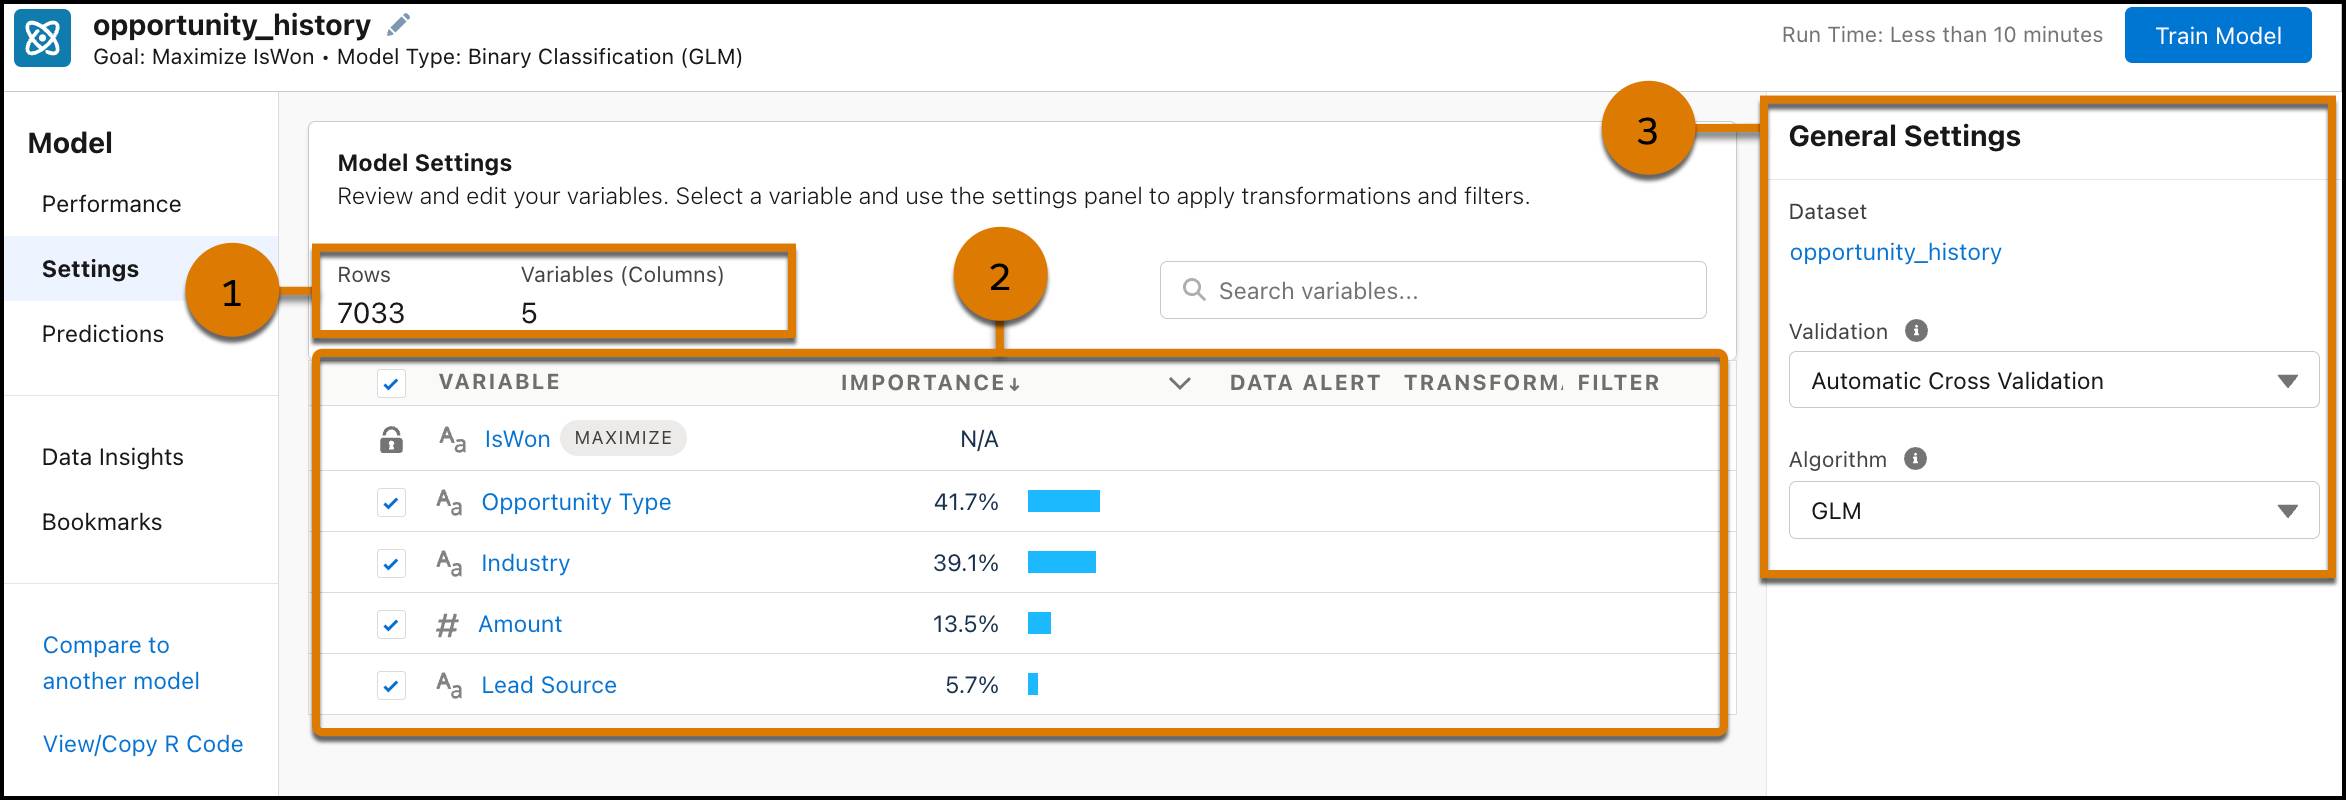2346x800 pixels.
Task: Click the Train Model button
Action: point(2218,34)
